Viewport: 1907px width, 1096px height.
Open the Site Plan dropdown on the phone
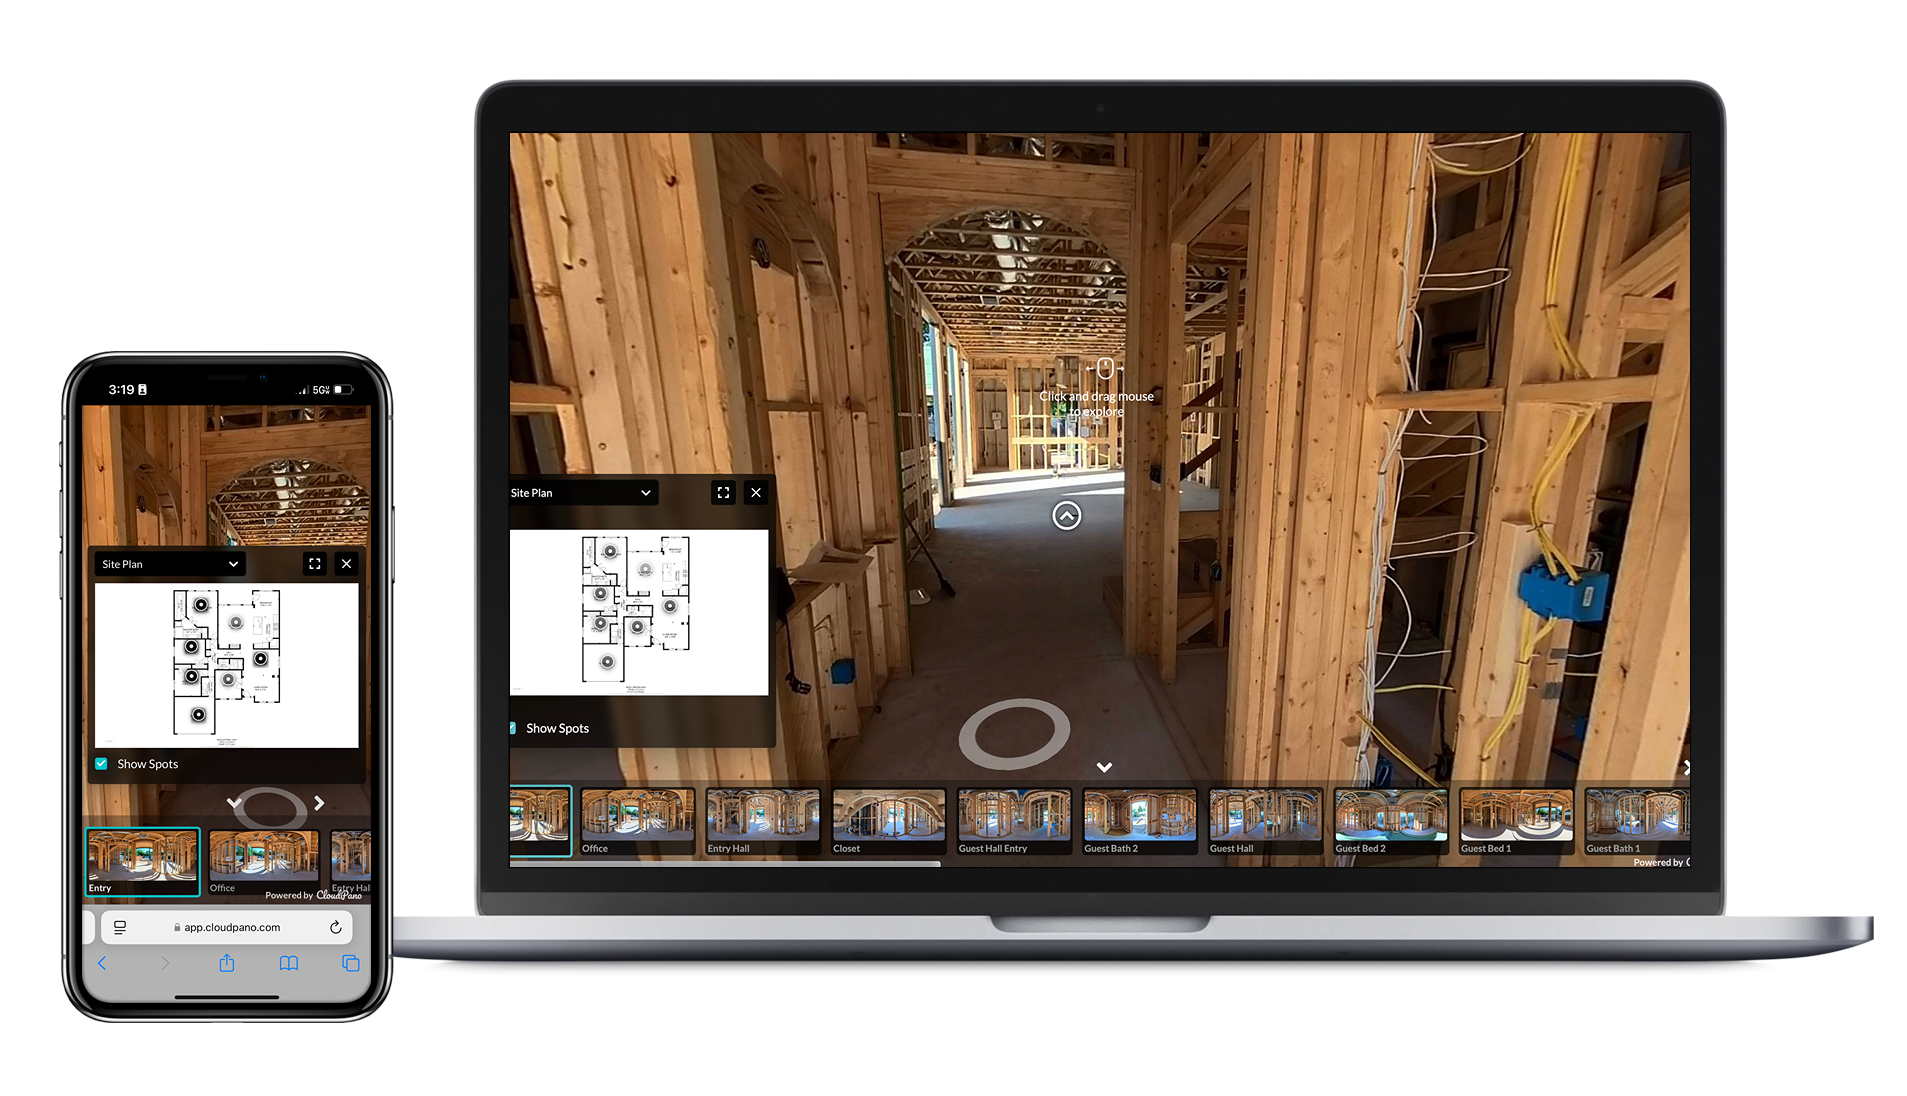169,564
